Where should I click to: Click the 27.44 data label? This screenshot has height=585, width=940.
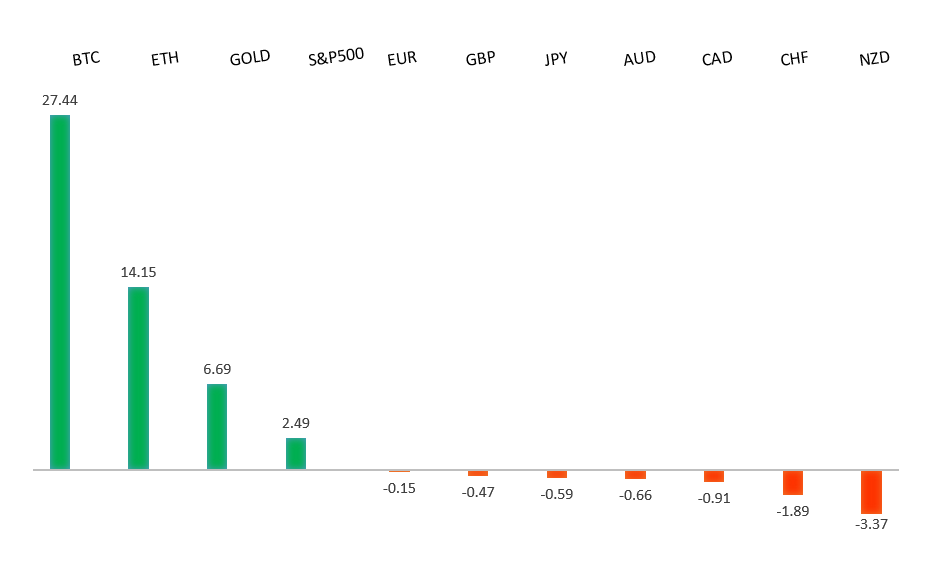click(x=60, y=100)
